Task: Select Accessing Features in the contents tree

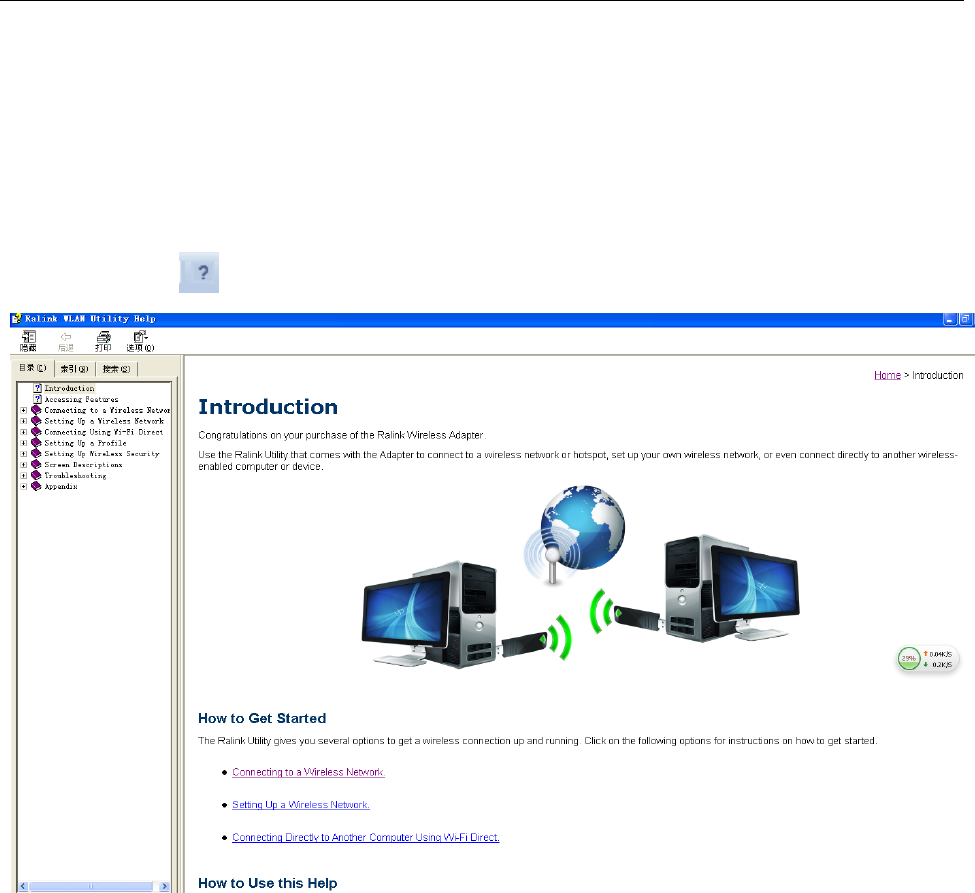Action: 81,399
